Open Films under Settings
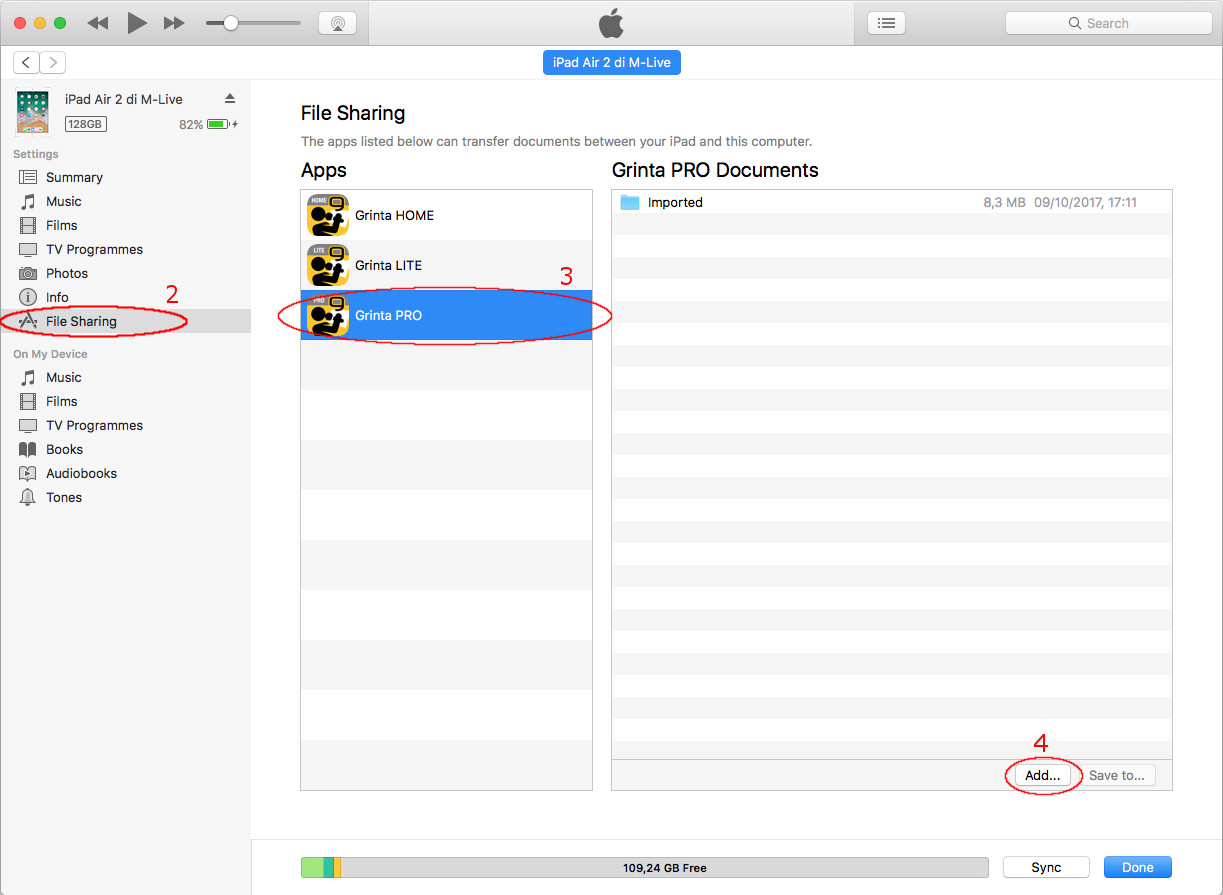The width and height of the screenshot is (1223, 895). (x=61, y=225)
